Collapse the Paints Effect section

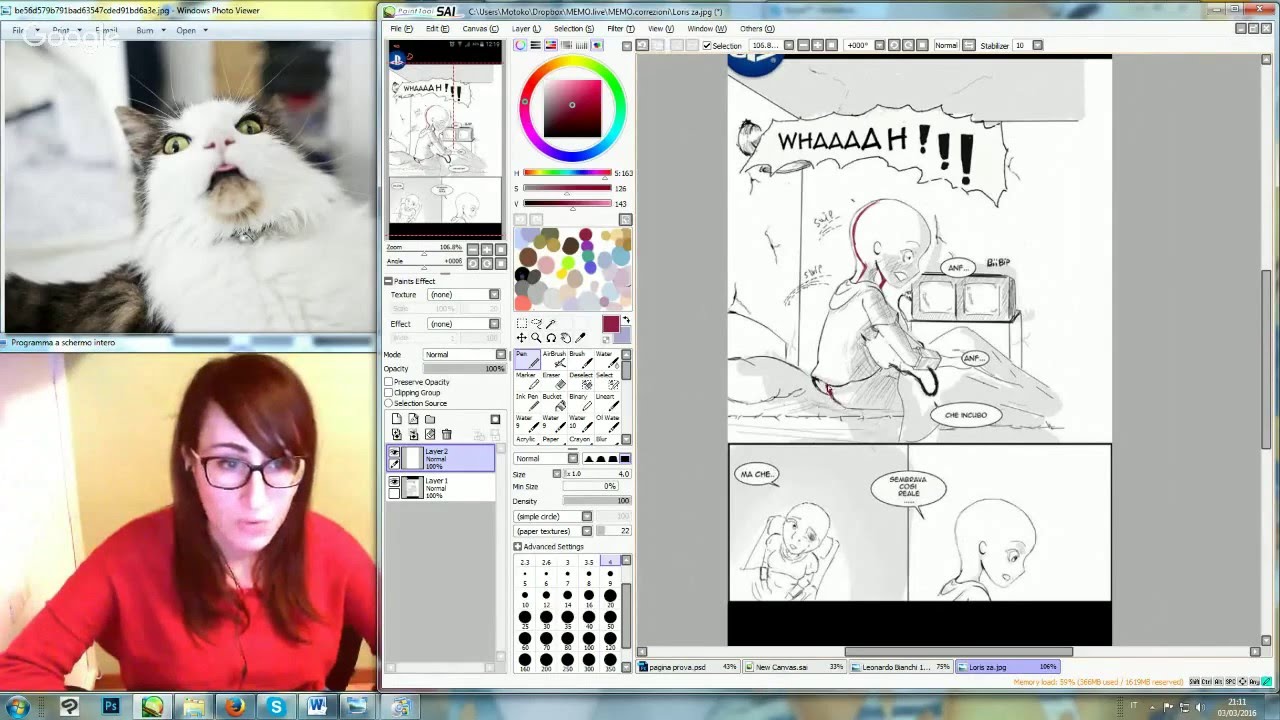pyautogui.click(x=388, y=281)
